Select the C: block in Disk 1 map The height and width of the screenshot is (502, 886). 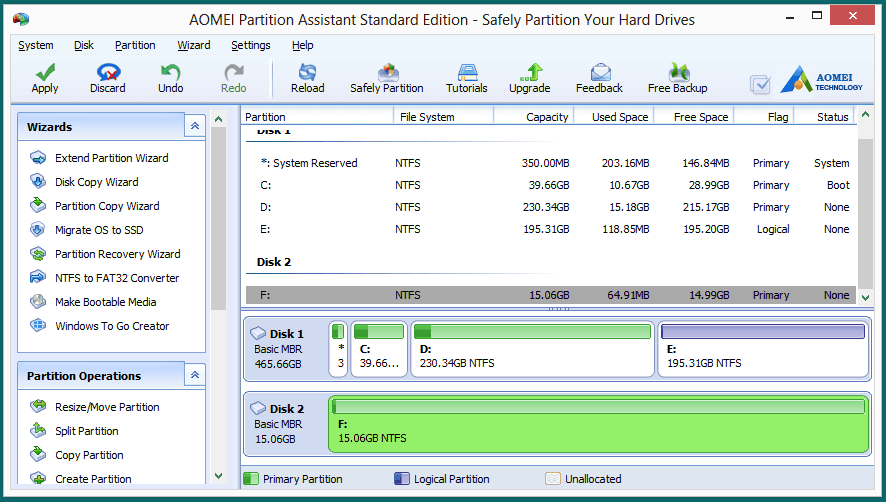[x=379, y=349]
